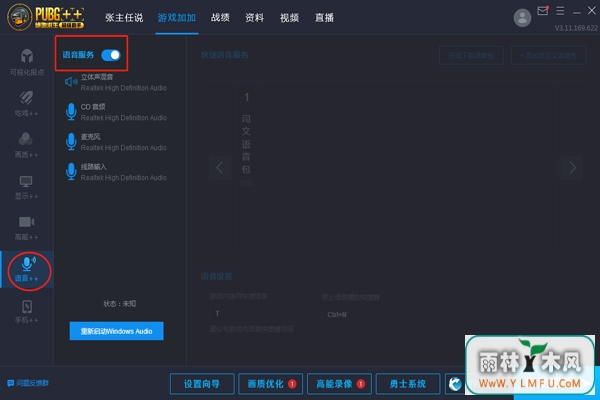Viewport: 600px width, 400px height.
Task: Select the 立体声混音 speaker device
Action: click(116, 82)
